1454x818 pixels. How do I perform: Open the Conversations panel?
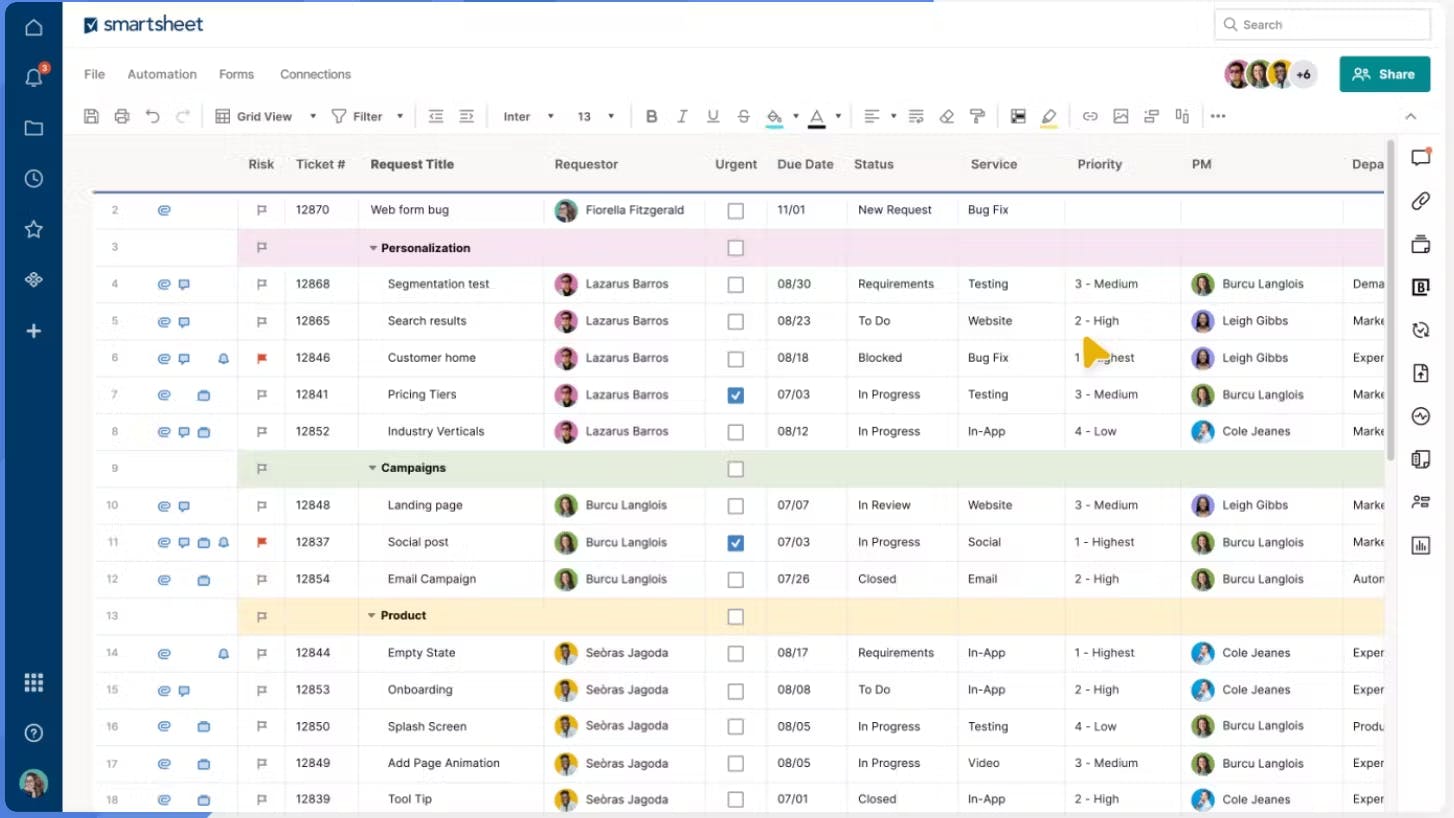point(1421,156)
